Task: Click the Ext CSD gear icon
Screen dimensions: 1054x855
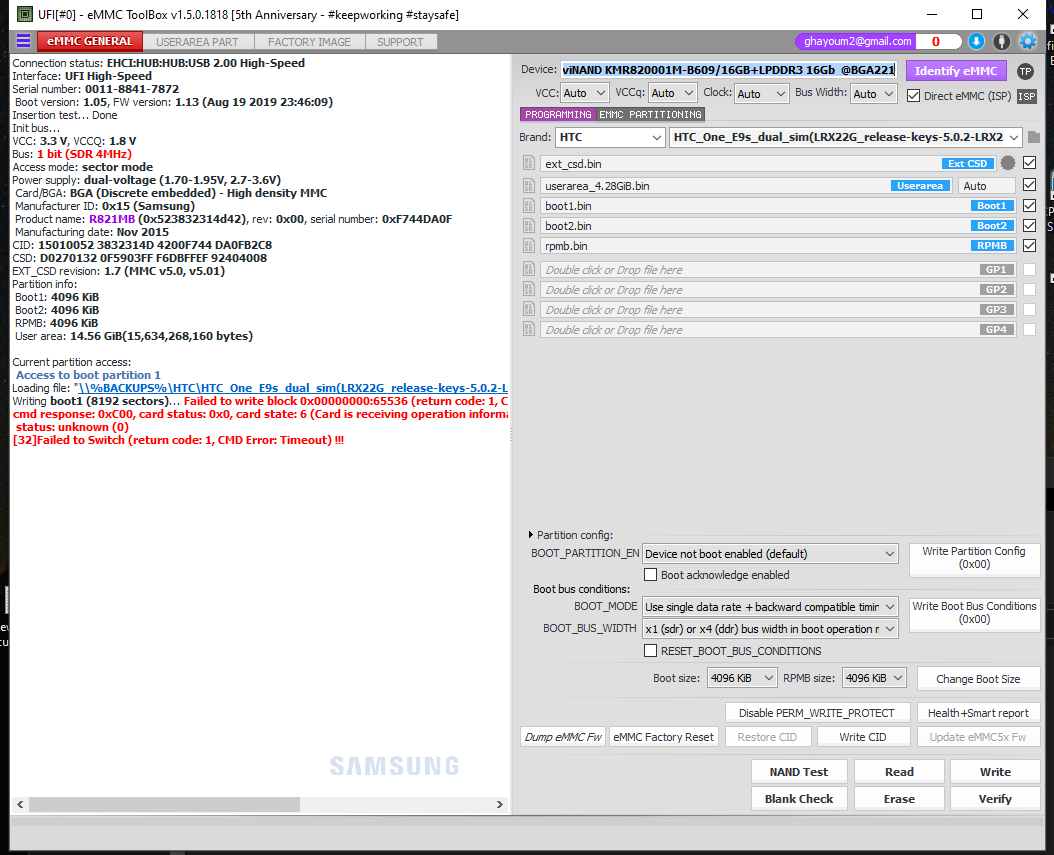Action: click(x=1008, y=163)
